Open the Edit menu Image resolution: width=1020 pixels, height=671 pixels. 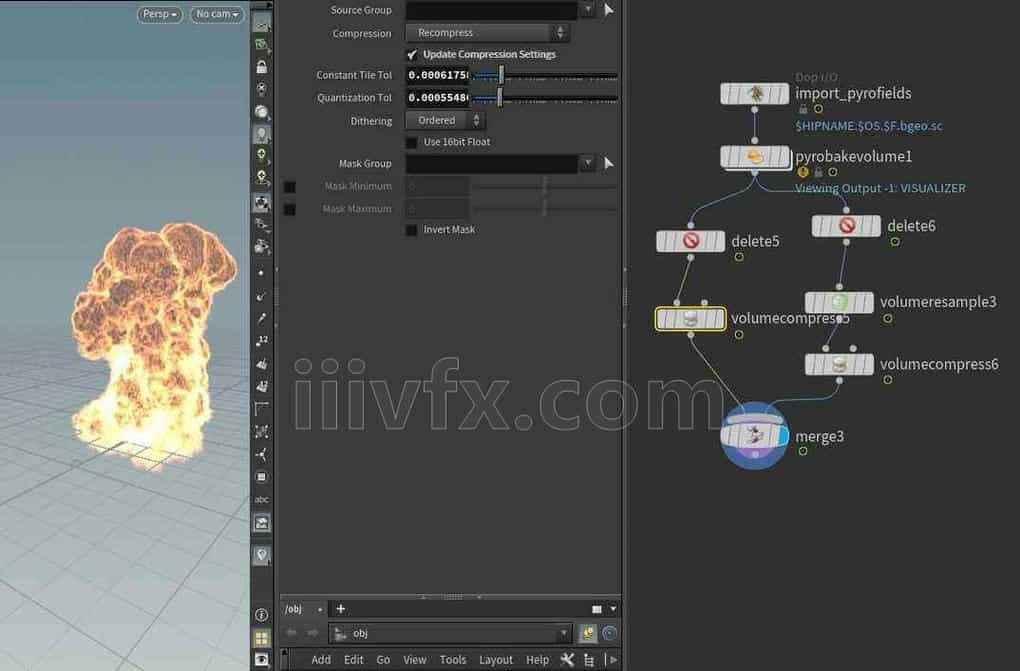click(353, 660)
